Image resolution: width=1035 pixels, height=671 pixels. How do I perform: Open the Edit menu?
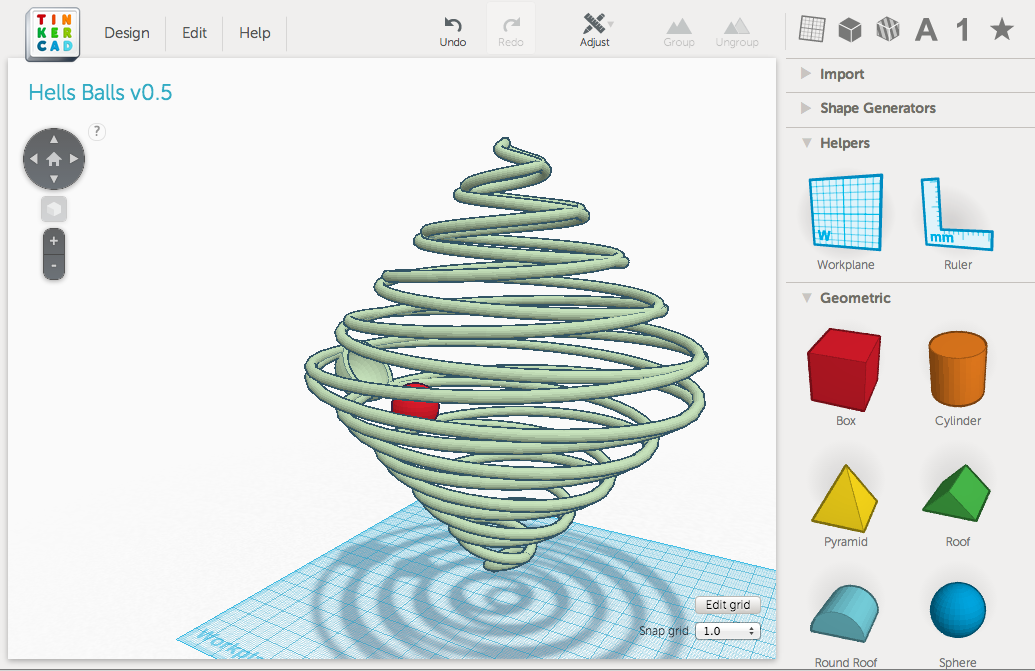194,33
